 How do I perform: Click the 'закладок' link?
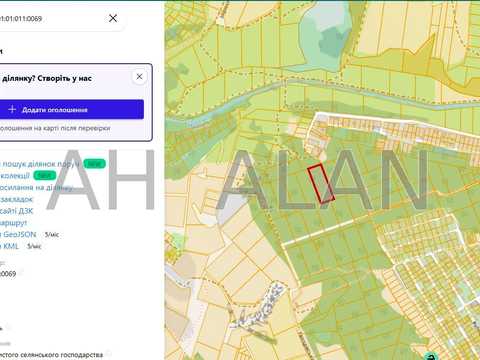point(17,199)
